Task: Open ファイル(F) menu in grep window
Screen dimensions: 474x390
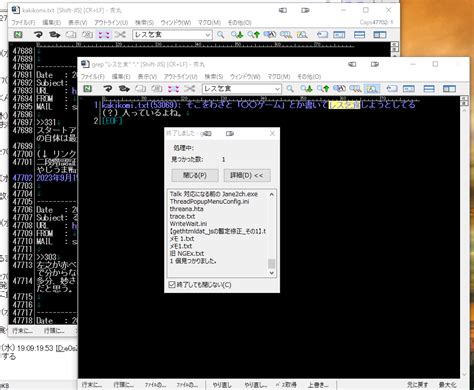Action: pyautogui.click(x=93, y=77)
